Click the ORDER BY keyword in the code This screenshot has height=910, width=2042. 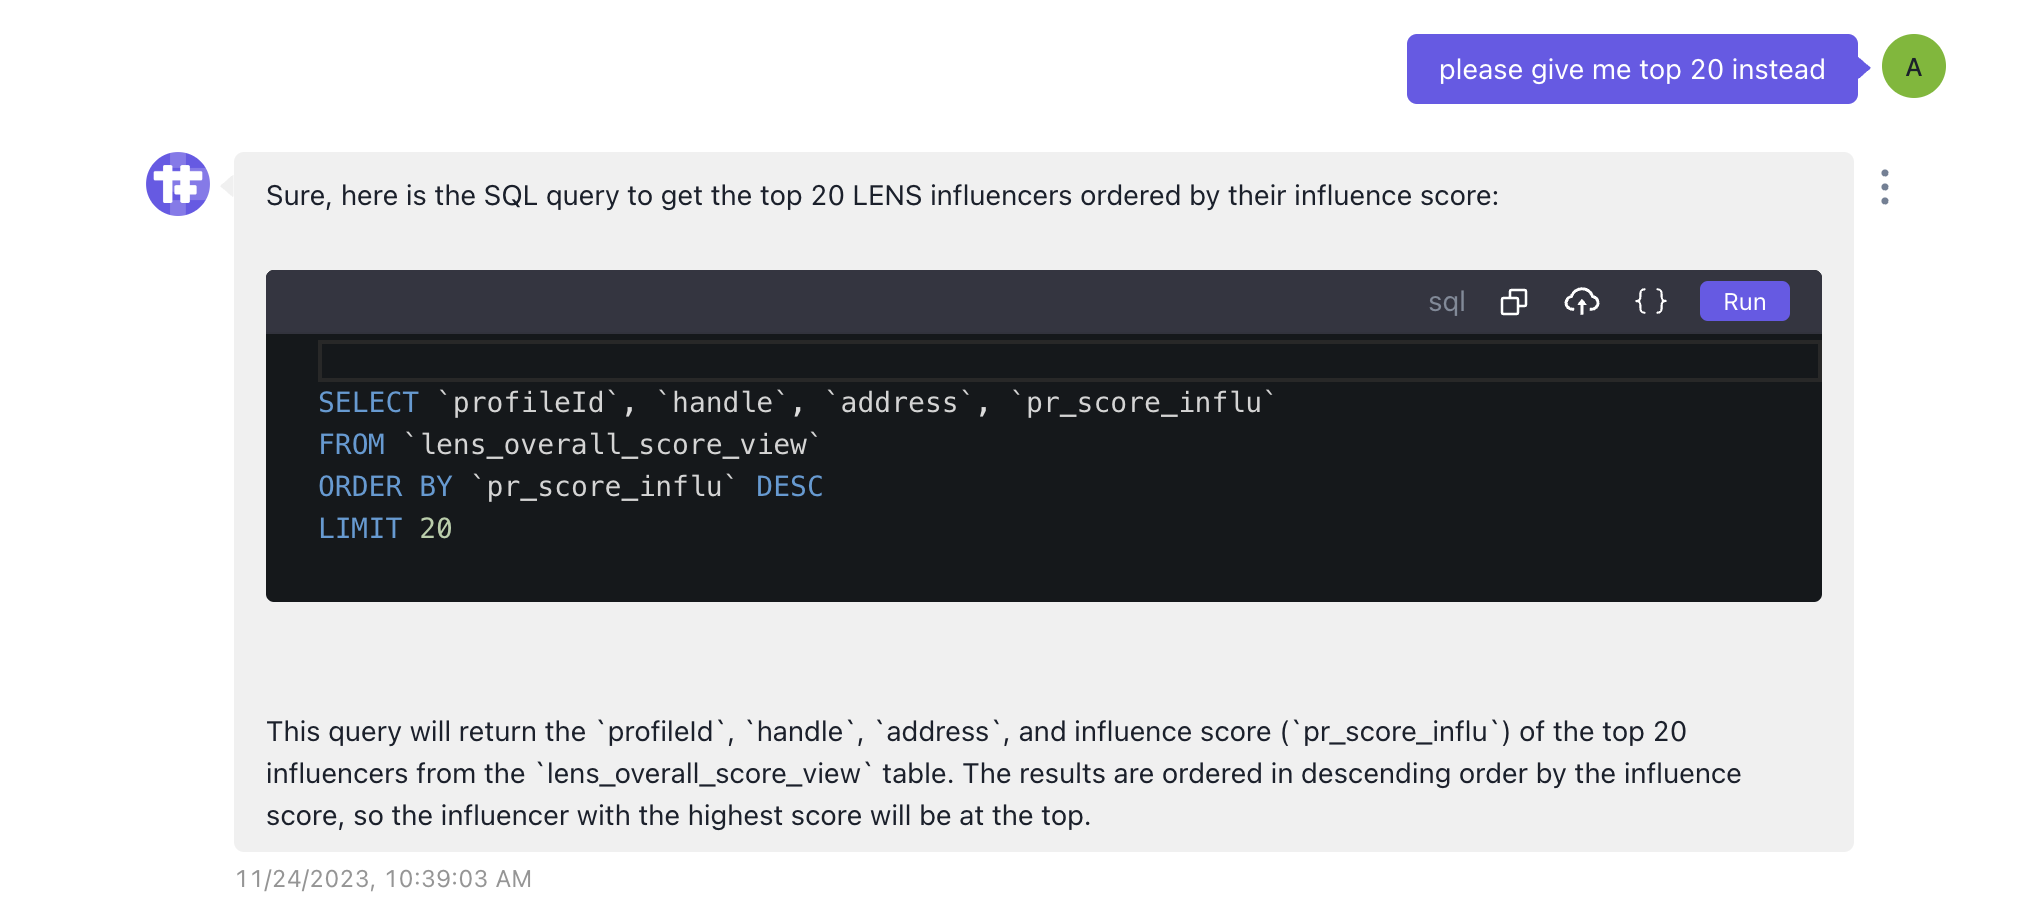(x=385, y=486)
